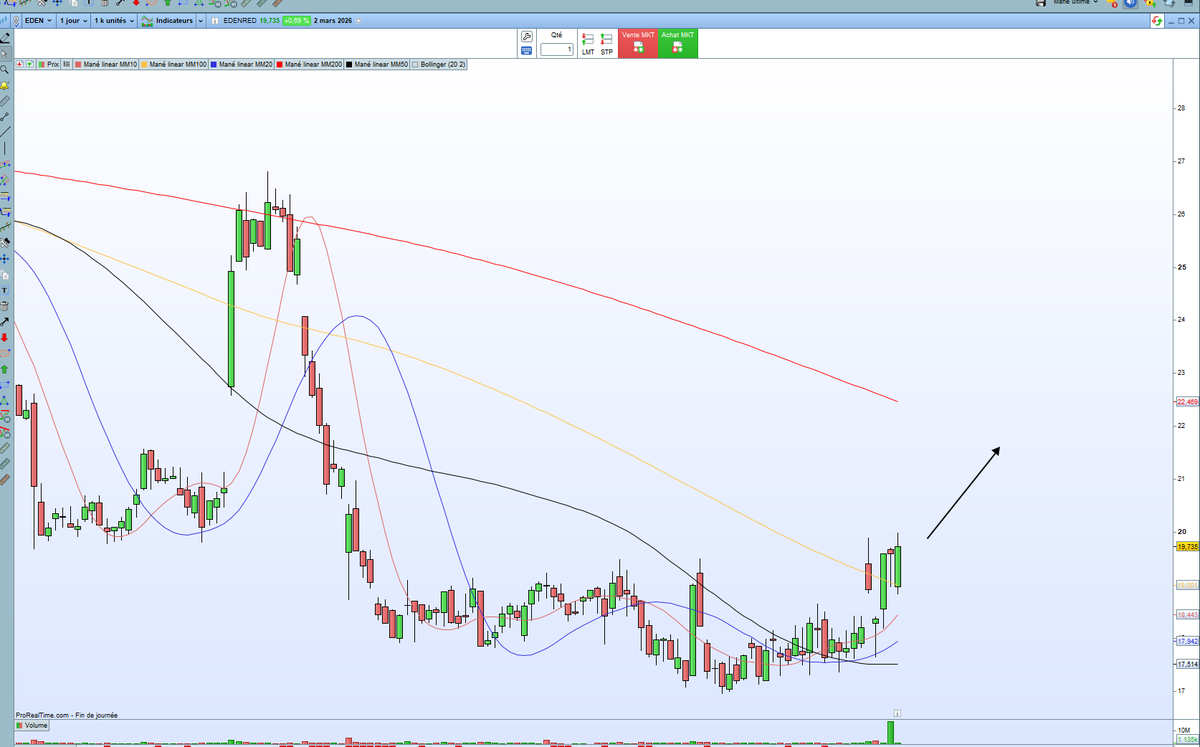Click the small circle icon after the date
This screenshot has height=747, width=1200.
(x=358, y=20)
